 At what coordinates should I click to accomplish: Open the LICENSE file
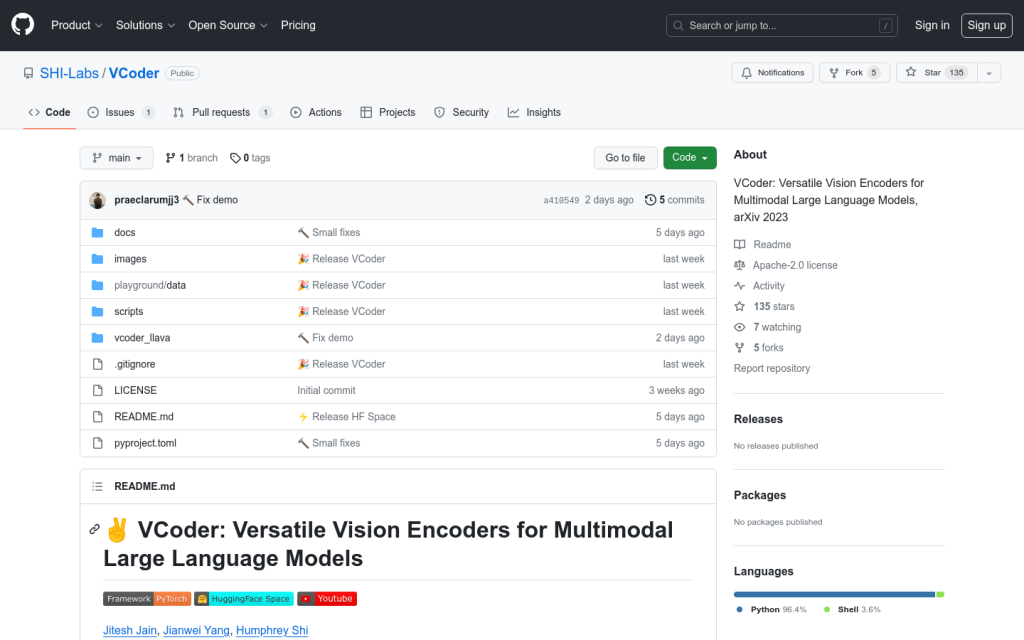(x=135, y=391)
